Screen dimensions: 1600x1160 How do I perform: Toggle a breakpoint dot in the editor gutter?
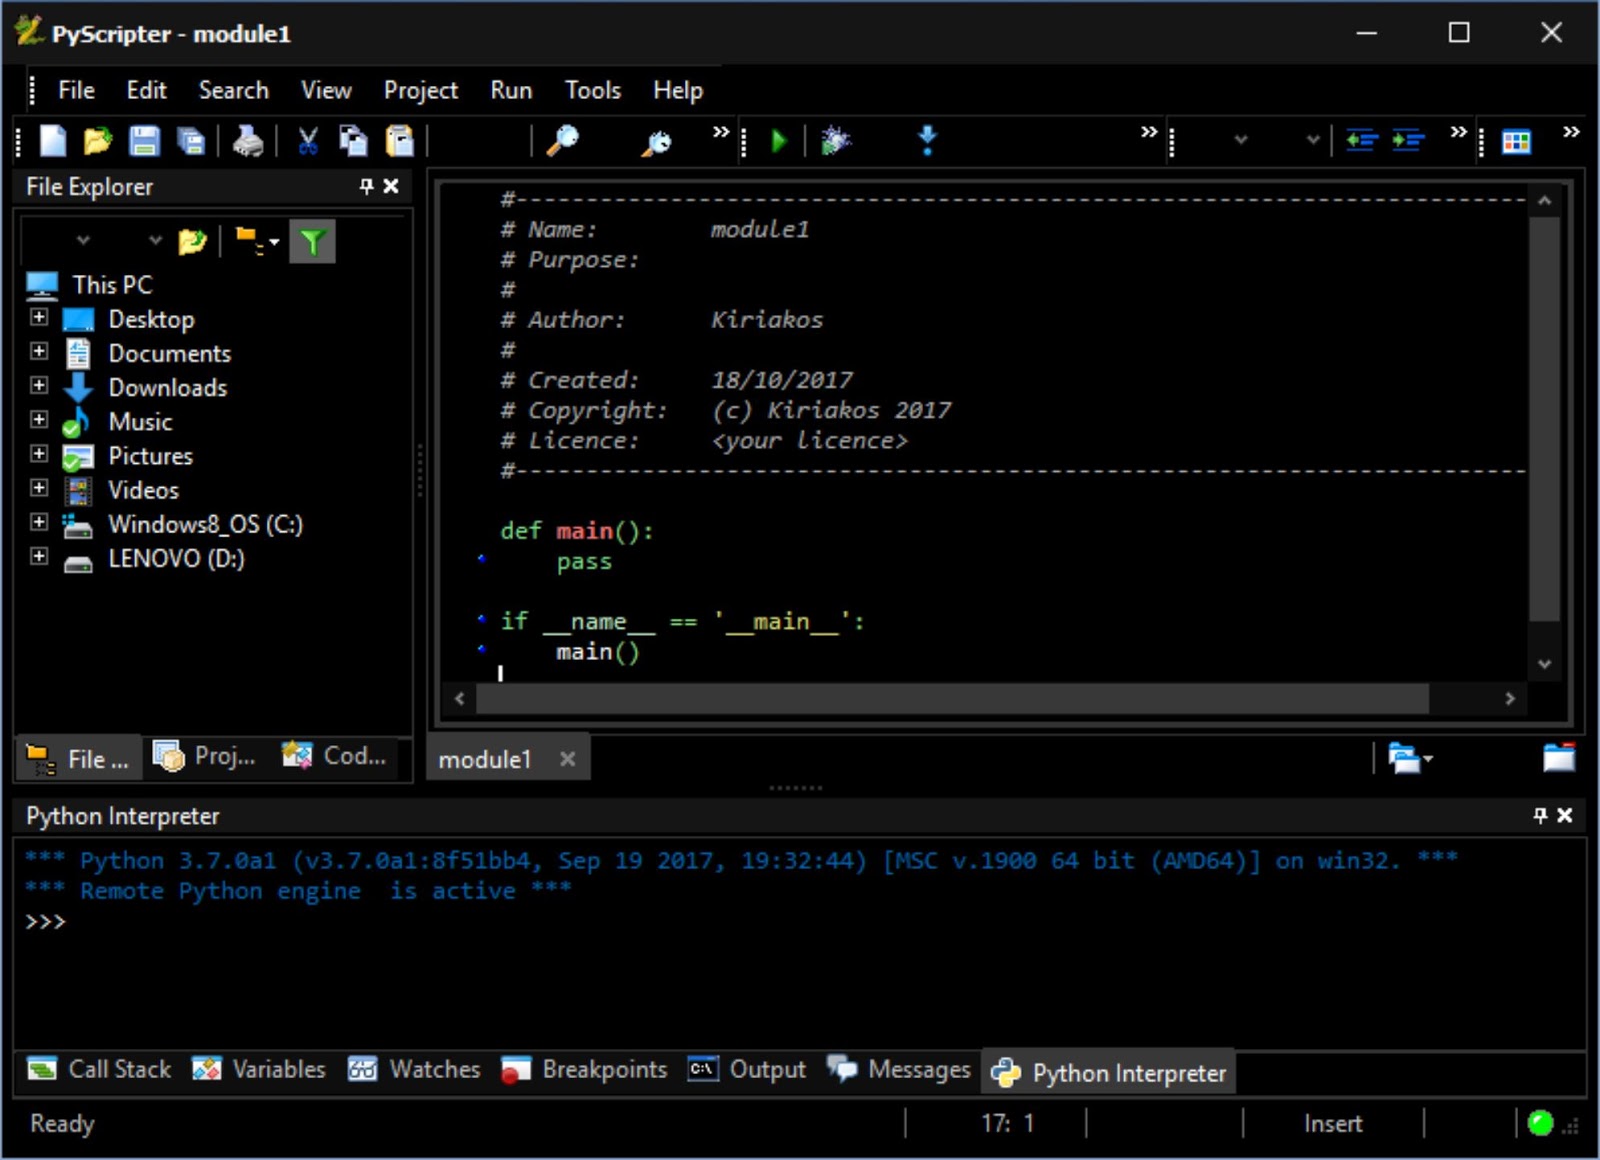(481, 560)
